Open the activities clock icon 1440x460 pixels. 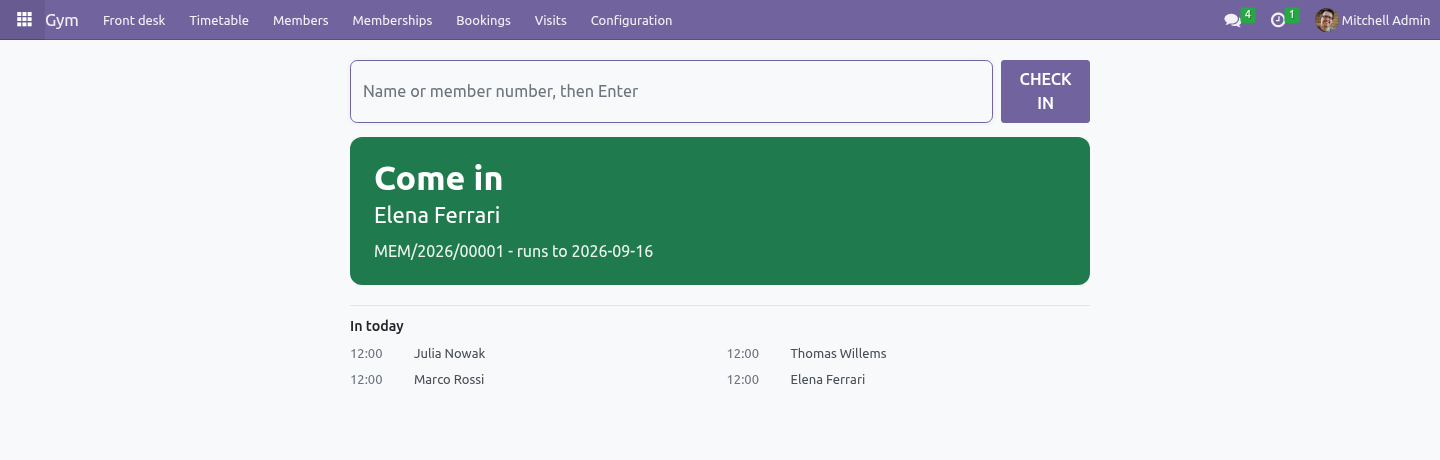pos(1278,20)
